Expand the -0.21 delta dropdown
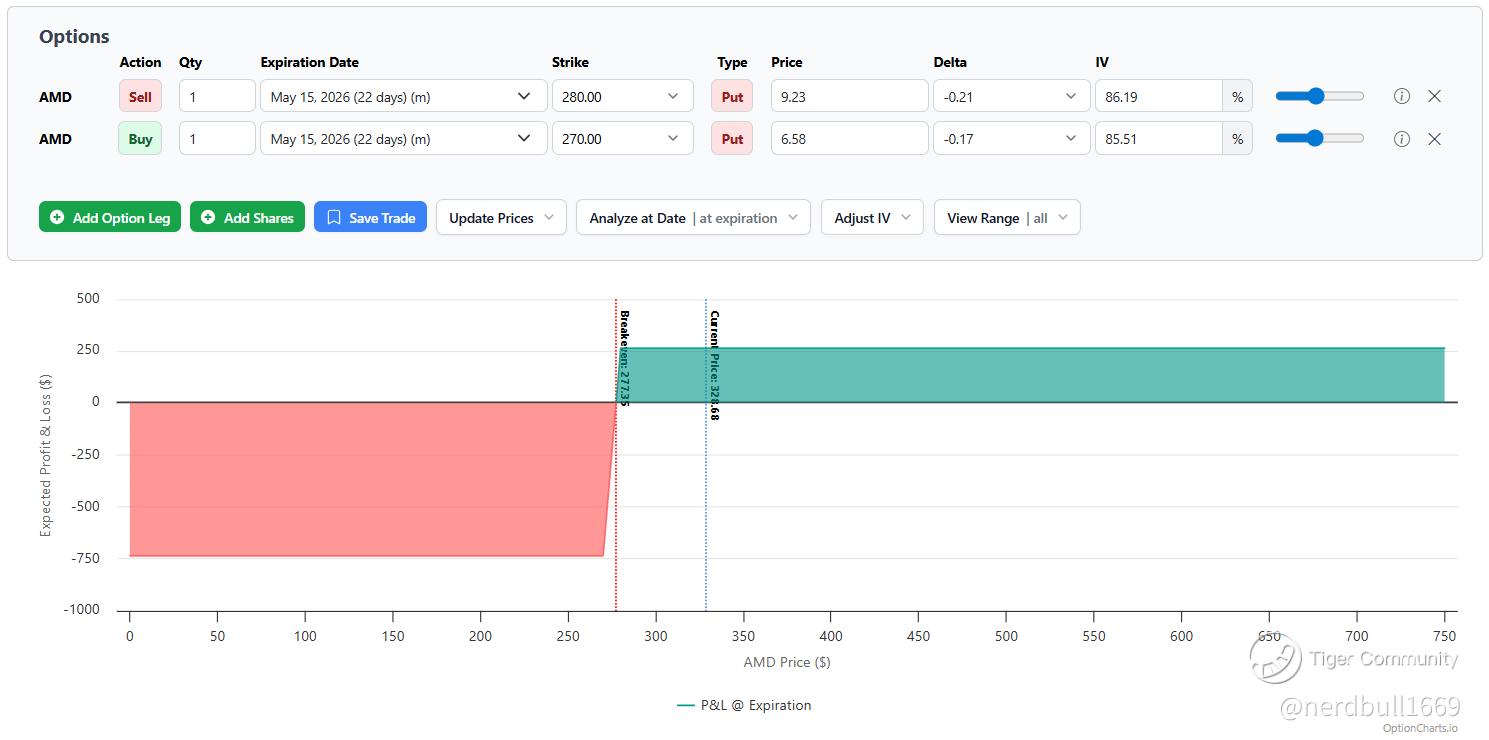This screenshot has height=740, width=1489. coord(1010,97)
